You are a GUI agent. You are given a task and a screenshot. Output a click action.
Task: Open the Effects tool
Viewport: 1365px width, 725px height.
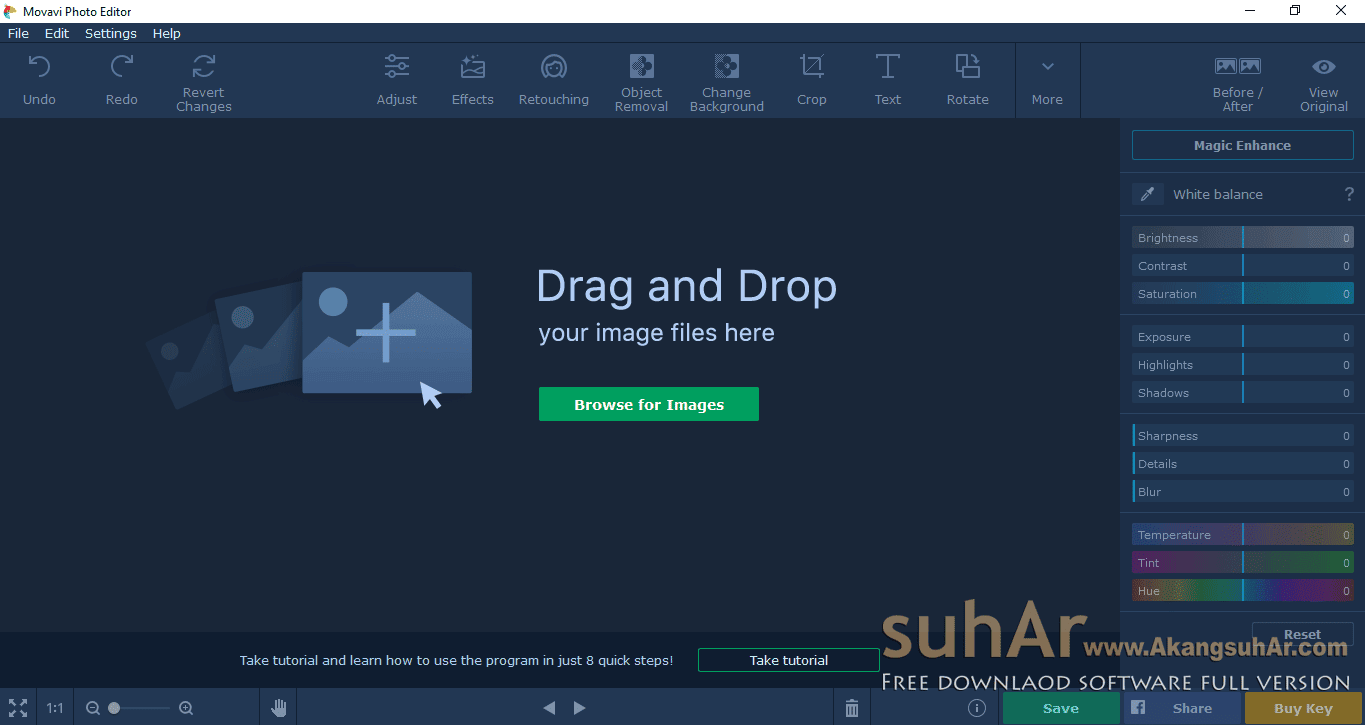click(473, 80)
